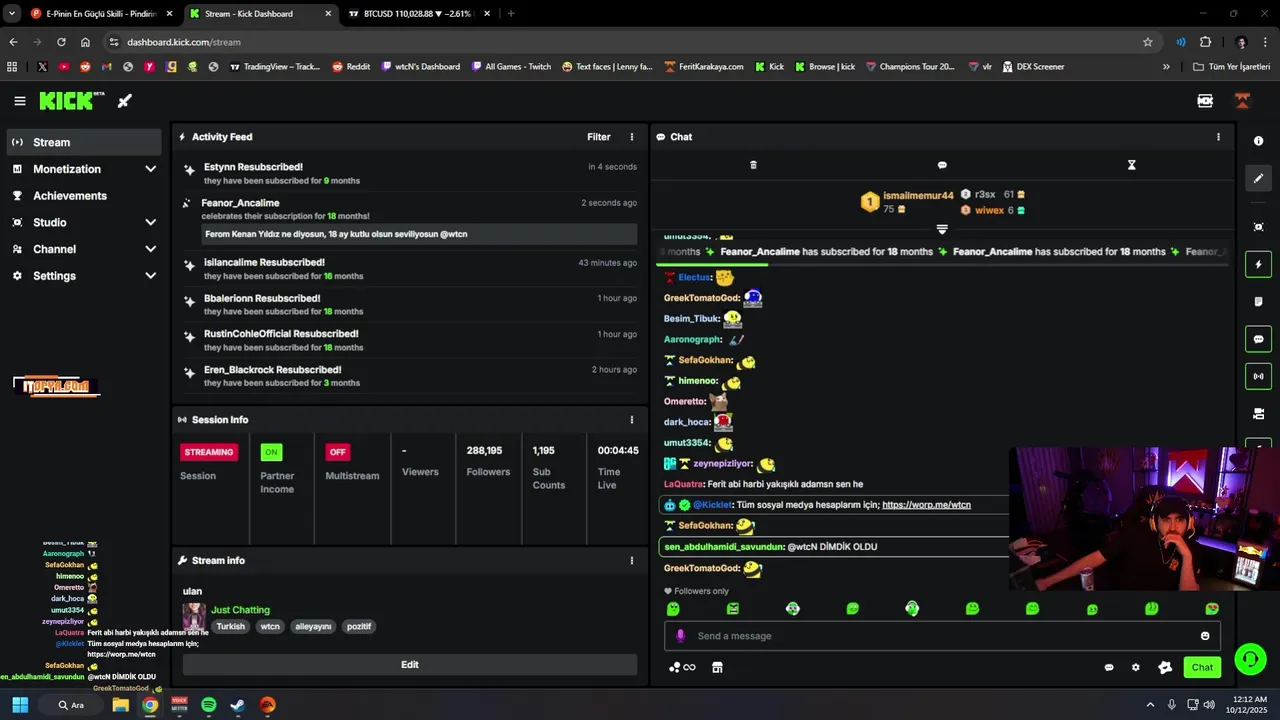Click username ismailmemur44 in leaderboard
Image resolution: width=1280 pixels, height=720 pixels.
918,196
